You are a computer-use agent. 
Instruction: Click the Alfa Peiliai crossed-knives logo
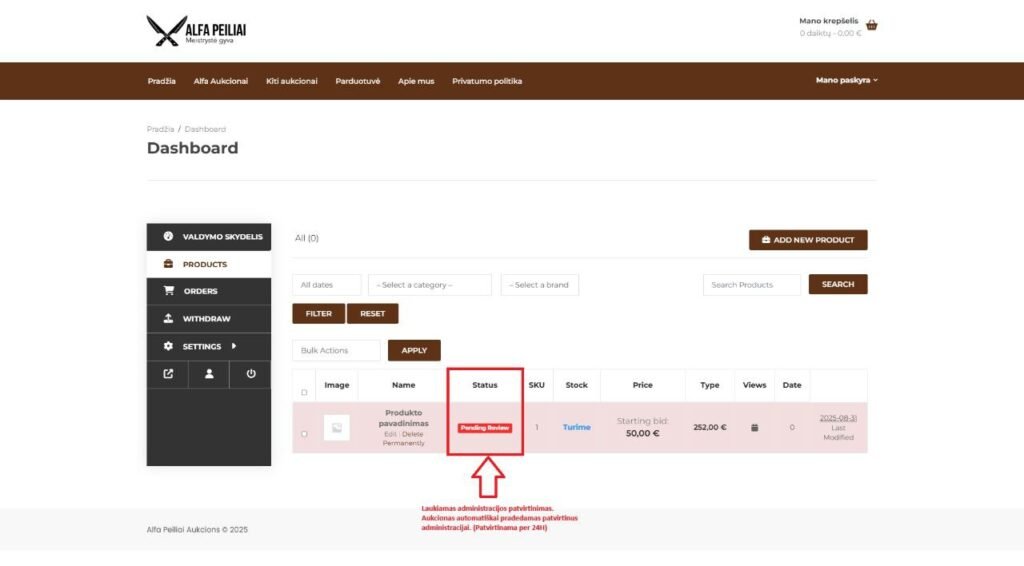coord(195,30)
